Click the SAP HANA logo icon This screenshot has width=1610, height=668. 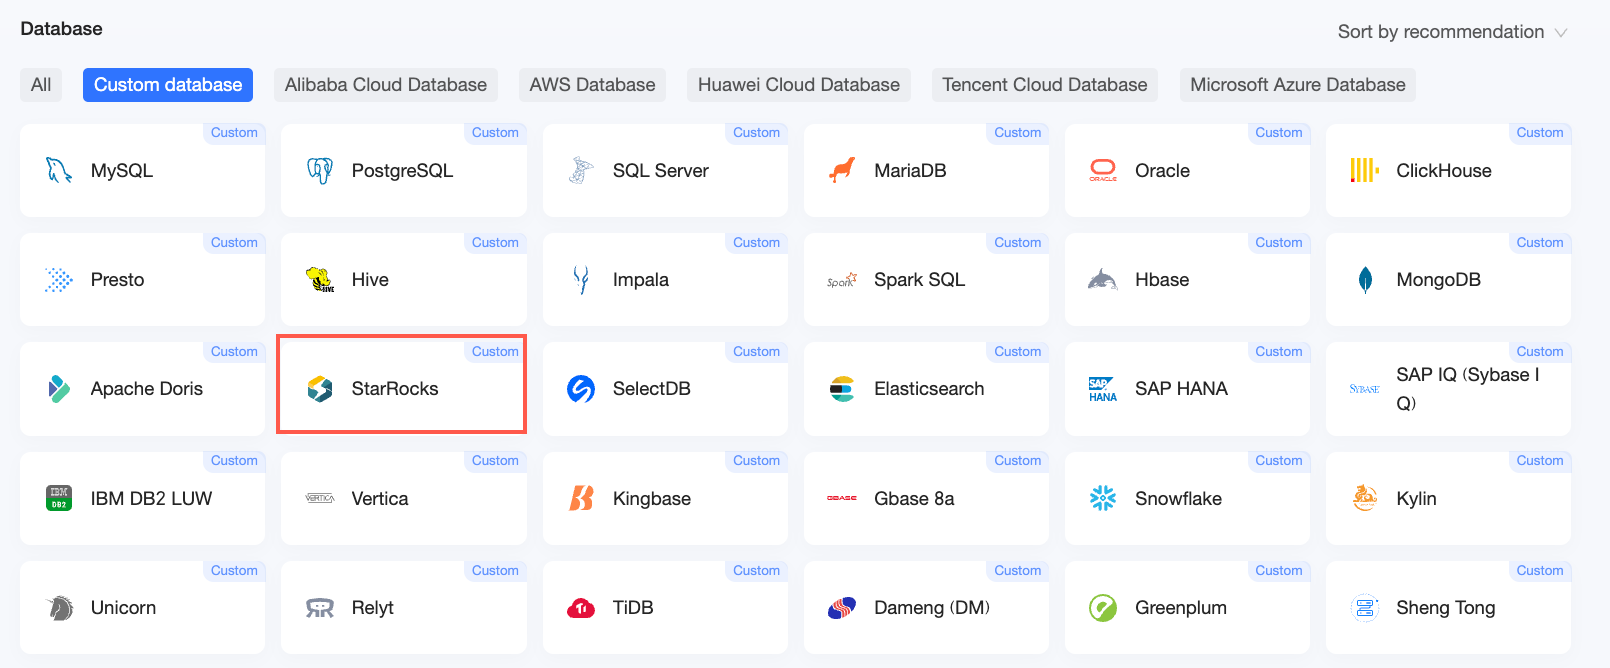tap(1103, 389)
